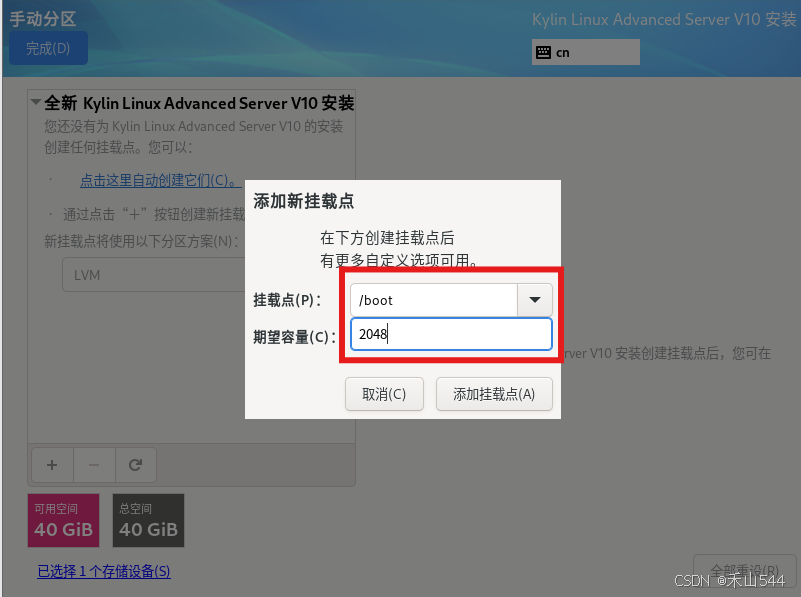This screenshot has width=801, height=597.
Task: Confirm with the 添加挂载点(A) button
Action: pos(494,394)
